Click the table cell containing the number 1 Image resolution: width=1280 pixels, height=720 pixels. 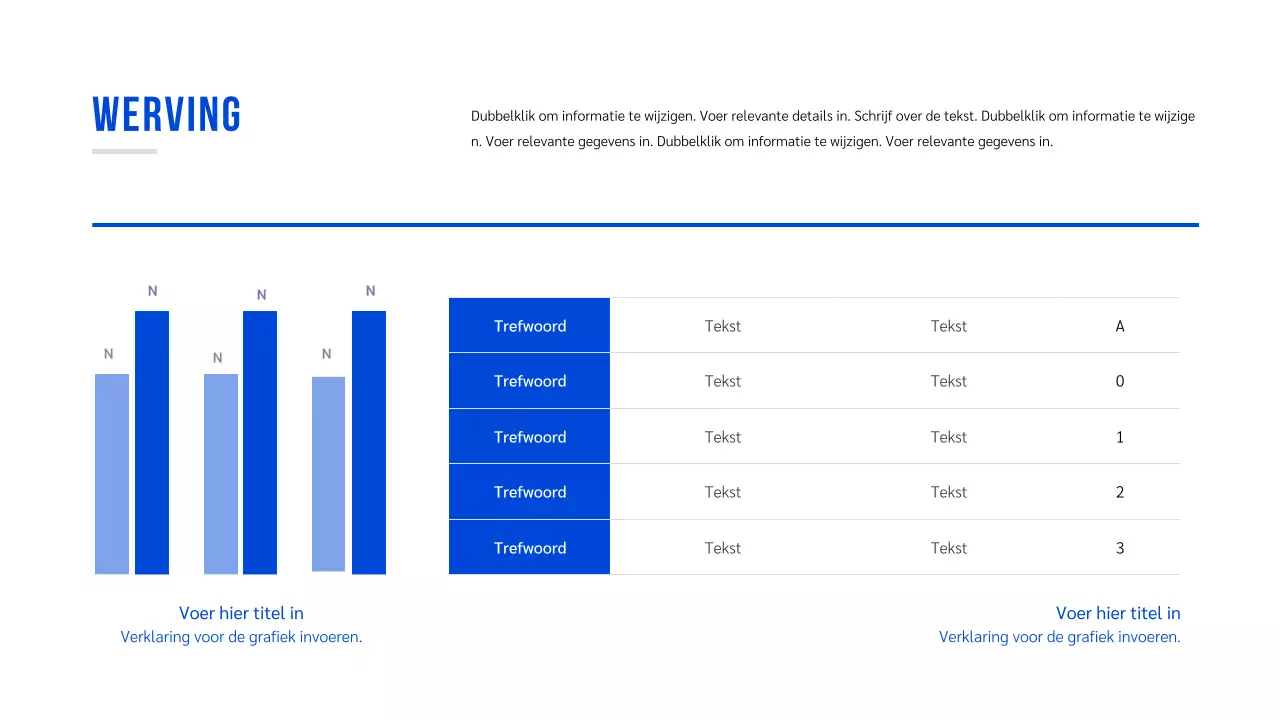[1119, 437]
